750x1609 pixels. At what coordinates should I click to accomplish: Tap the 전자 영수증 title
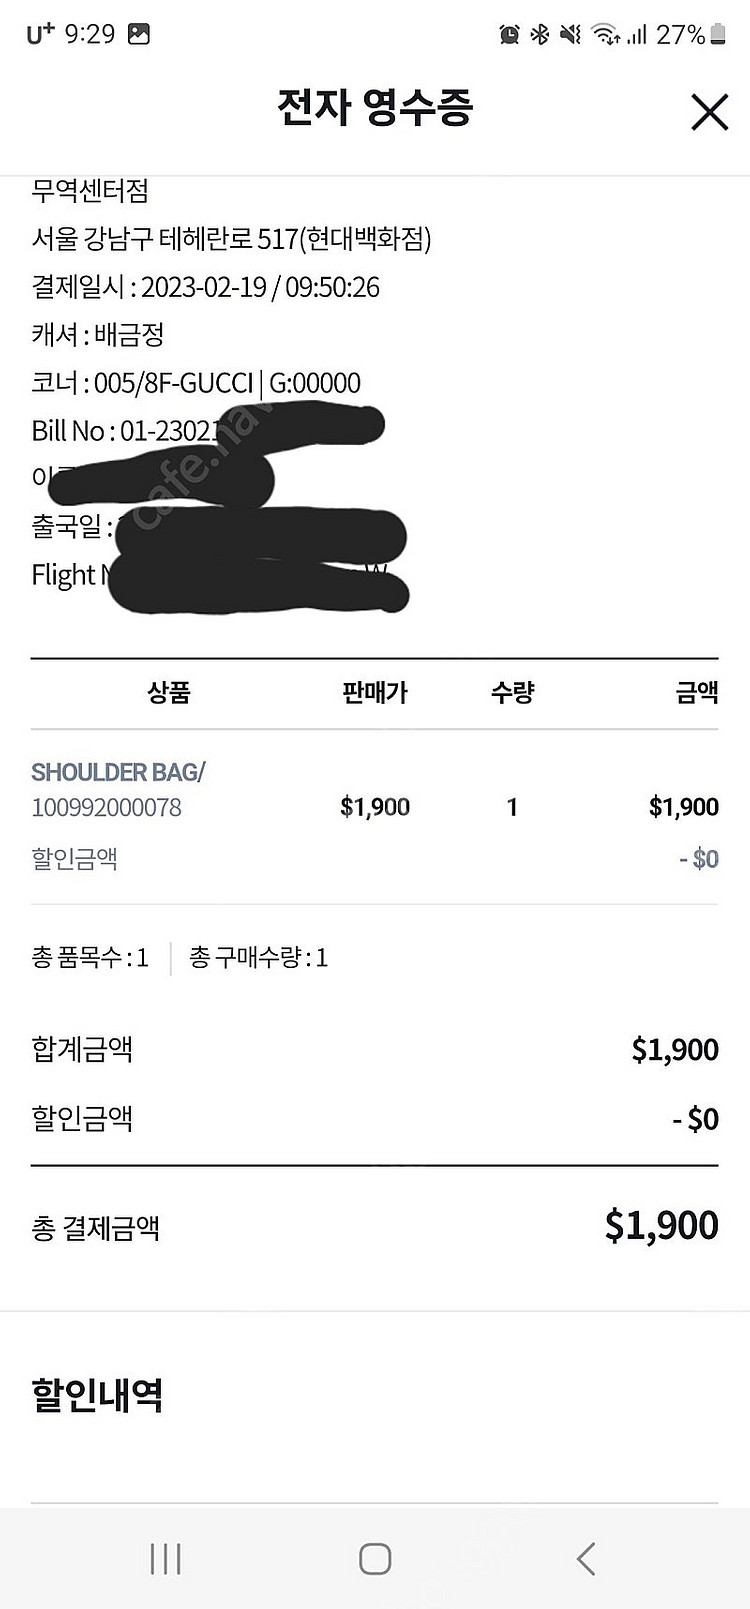374,108
